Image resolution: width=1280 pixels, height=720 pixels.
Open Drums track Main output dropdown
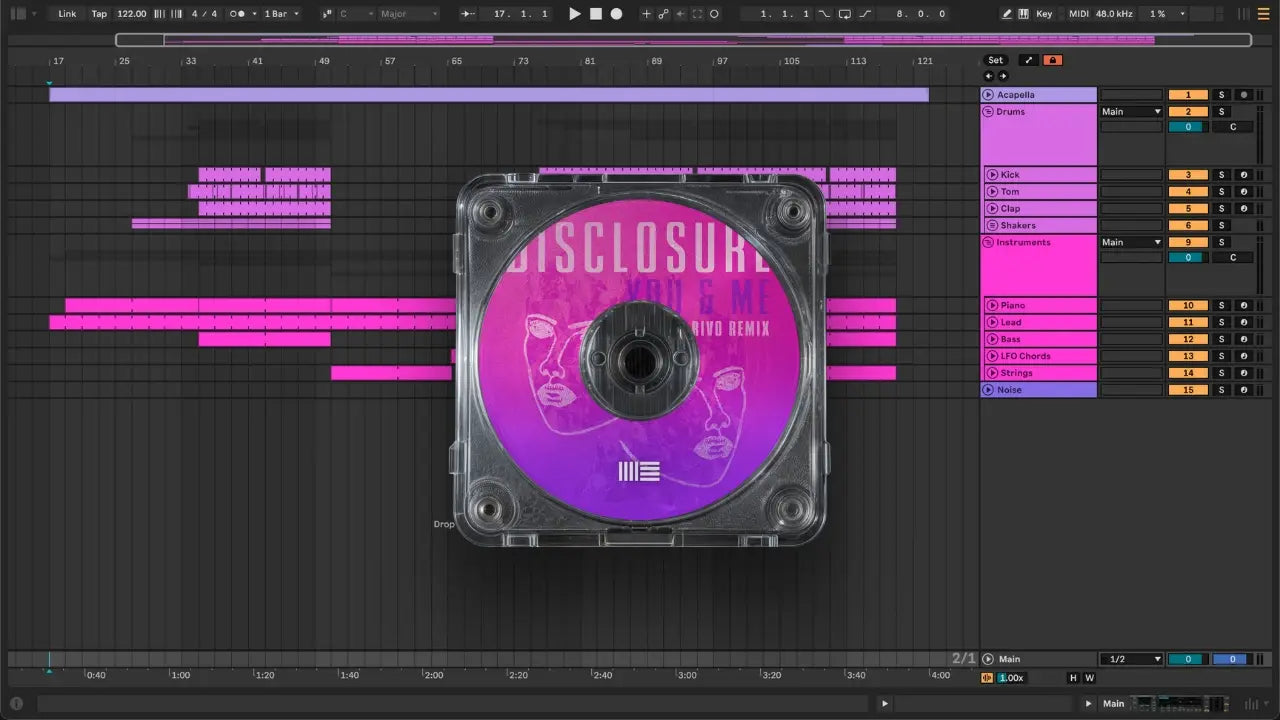click(x=1131, y=112)
